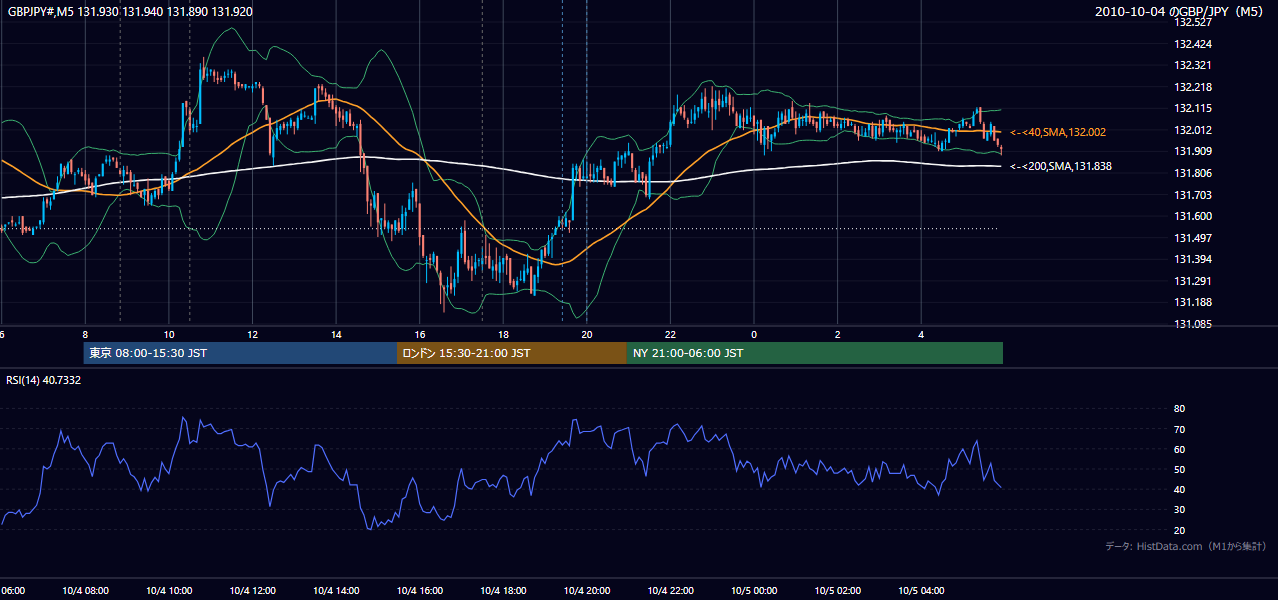The width and height of the screenshot is (1278, 600).
Task: Select the NY 21:00-06:00 JST session bar
Action: pos(815,353)
